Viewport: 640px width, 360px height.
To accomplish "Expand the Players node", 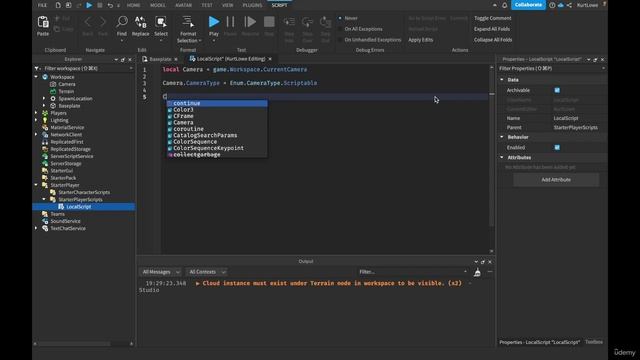I will pos(36,113).
